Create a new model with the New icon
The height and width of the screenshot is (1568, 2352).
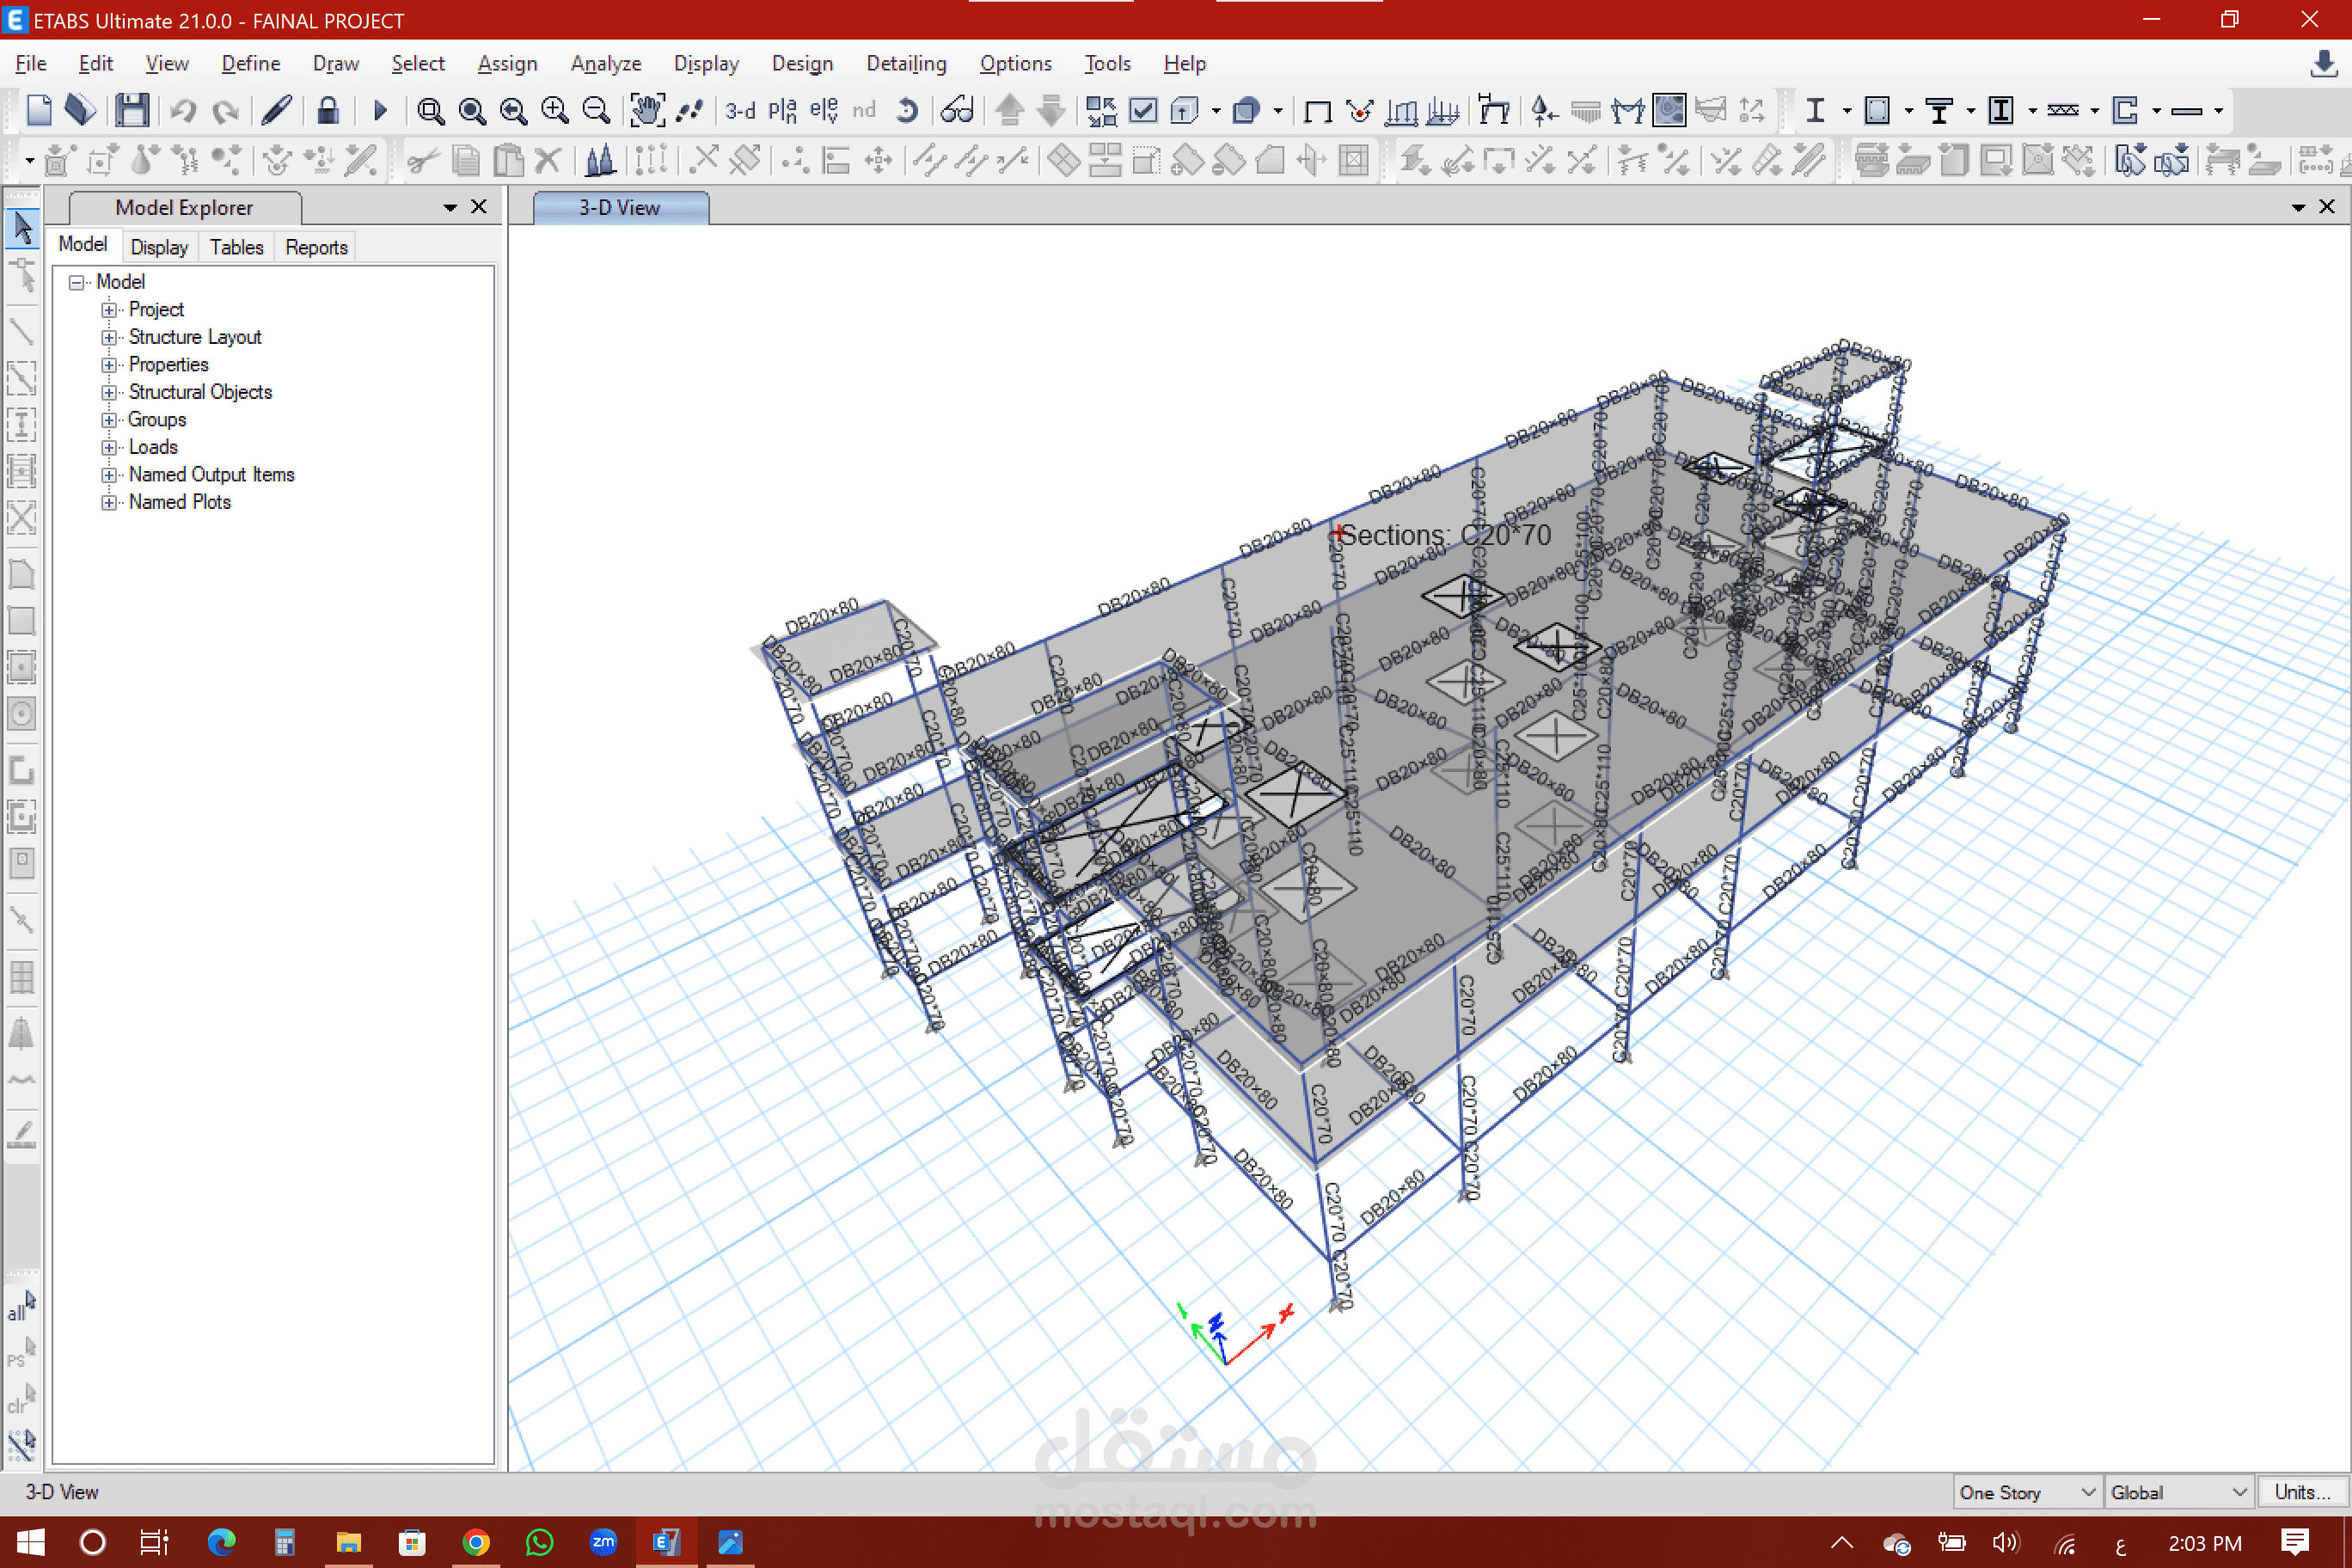[38, 110]
